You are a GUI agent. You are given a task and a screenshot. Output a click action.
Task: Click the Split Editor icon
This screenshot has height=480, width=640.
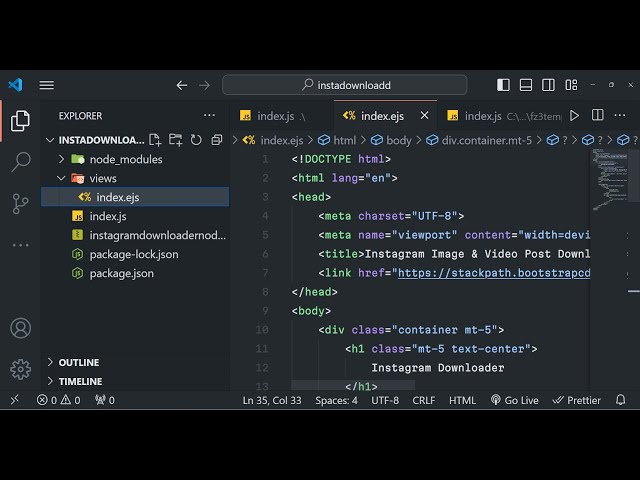point(597,116)
